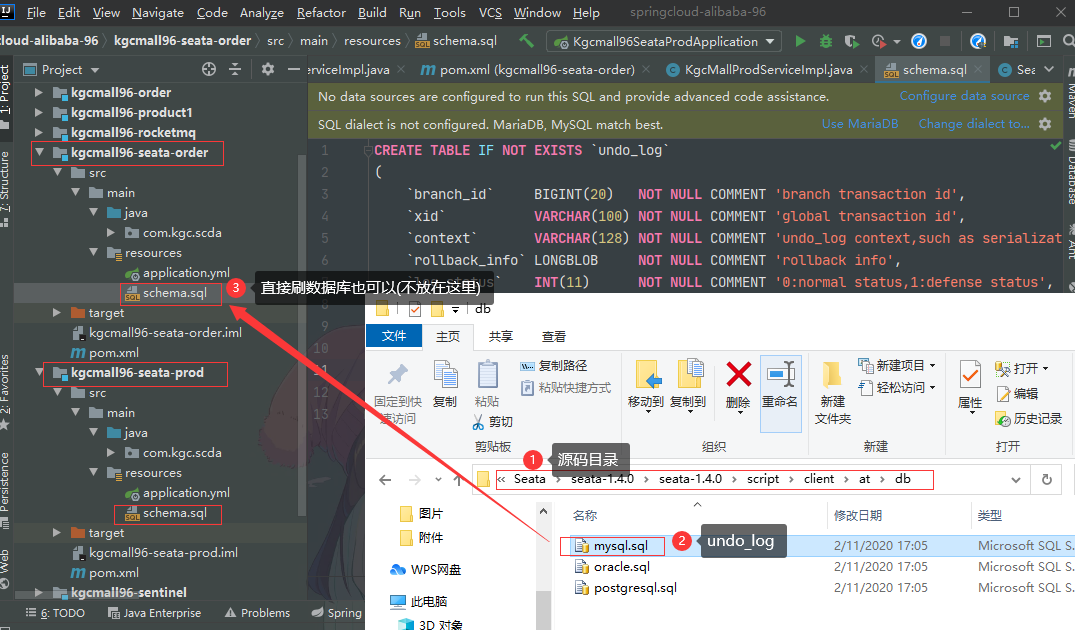The width and height of the screenshot is (1075, 630).
Task: Collapse the kgcmall96-seata-order module
Action: pyautogui.click(x=39, y=152)
